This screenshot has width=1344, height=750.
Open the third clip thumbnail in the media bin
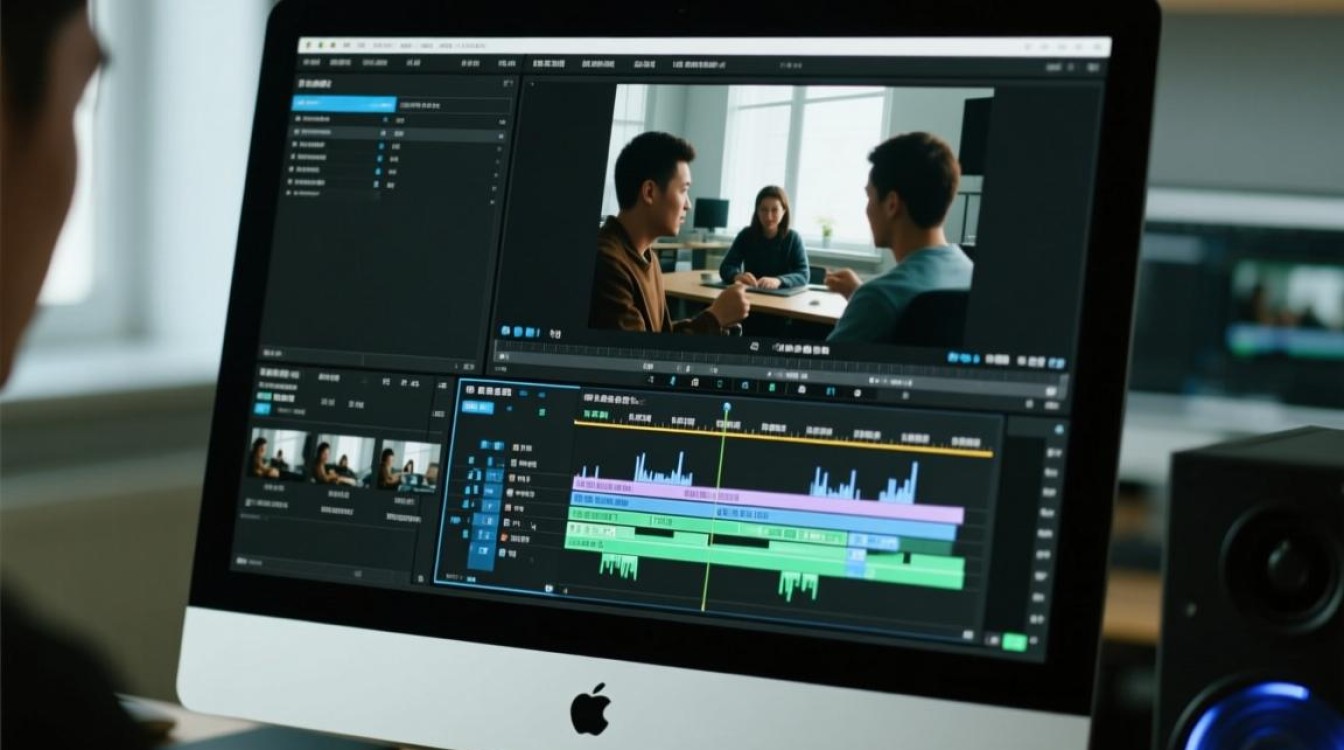(409, 466)
